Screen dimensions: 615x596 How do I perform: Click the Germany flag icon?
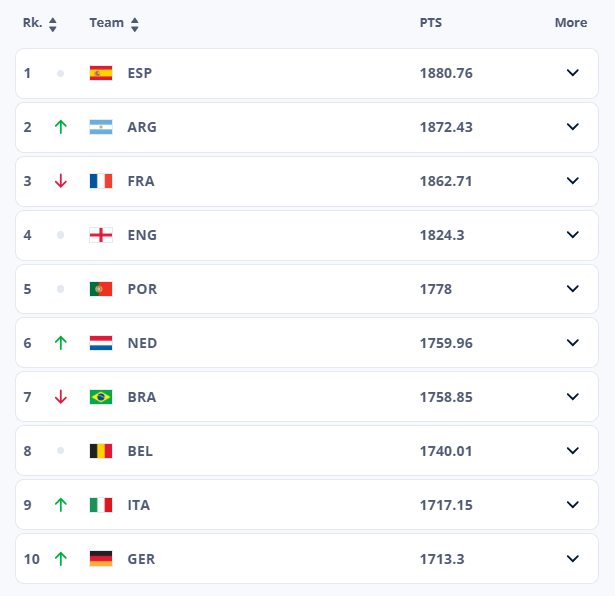(101, 559)
